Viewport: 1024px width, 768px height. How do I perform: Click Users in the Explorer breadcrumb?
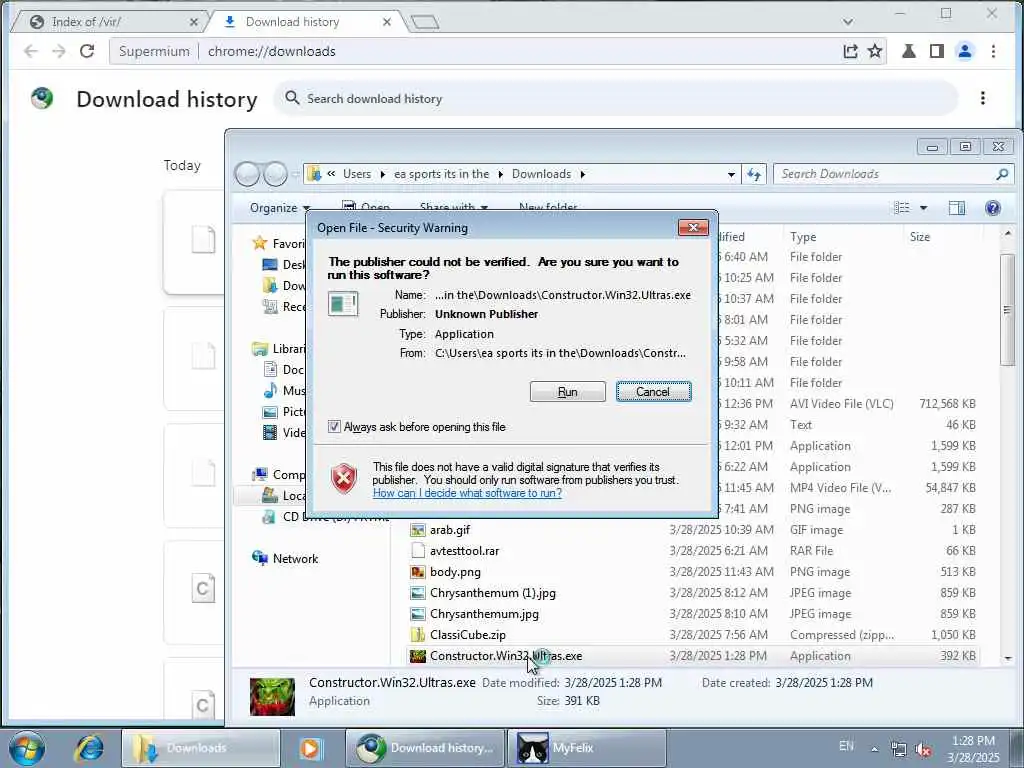pos(357,174)
